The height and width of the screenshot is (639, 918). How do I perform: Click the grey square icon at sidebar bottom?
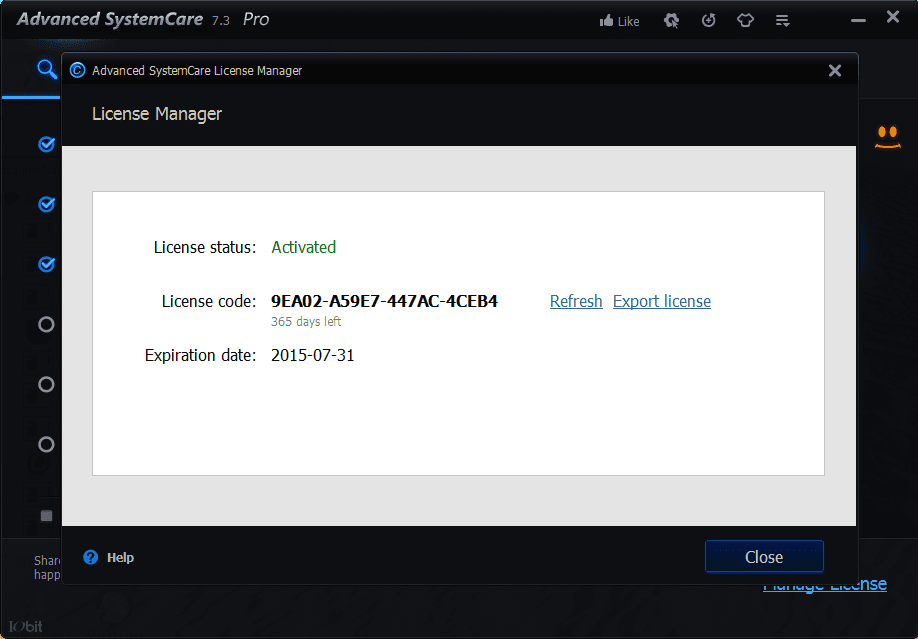coord(46,515)
